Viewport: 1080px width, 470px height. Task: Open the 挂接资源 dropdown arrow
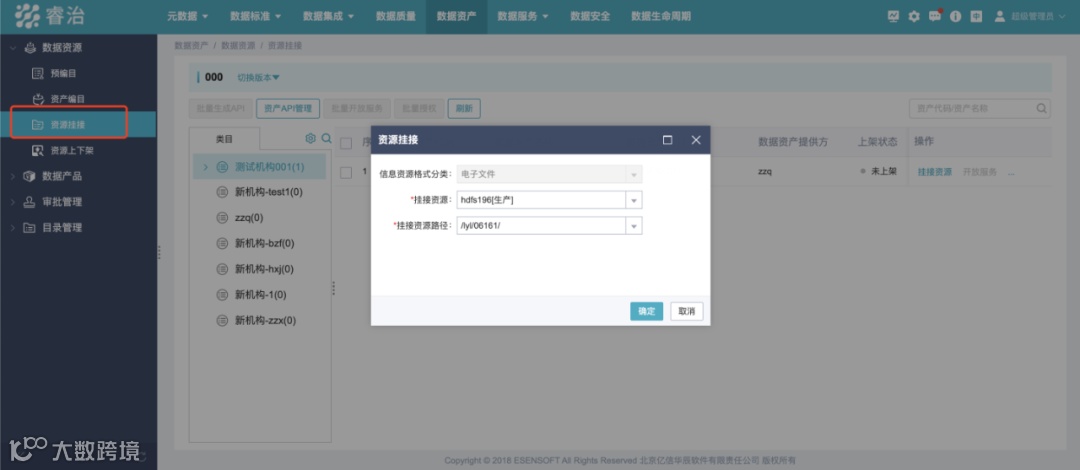click(x=634, y=200)
